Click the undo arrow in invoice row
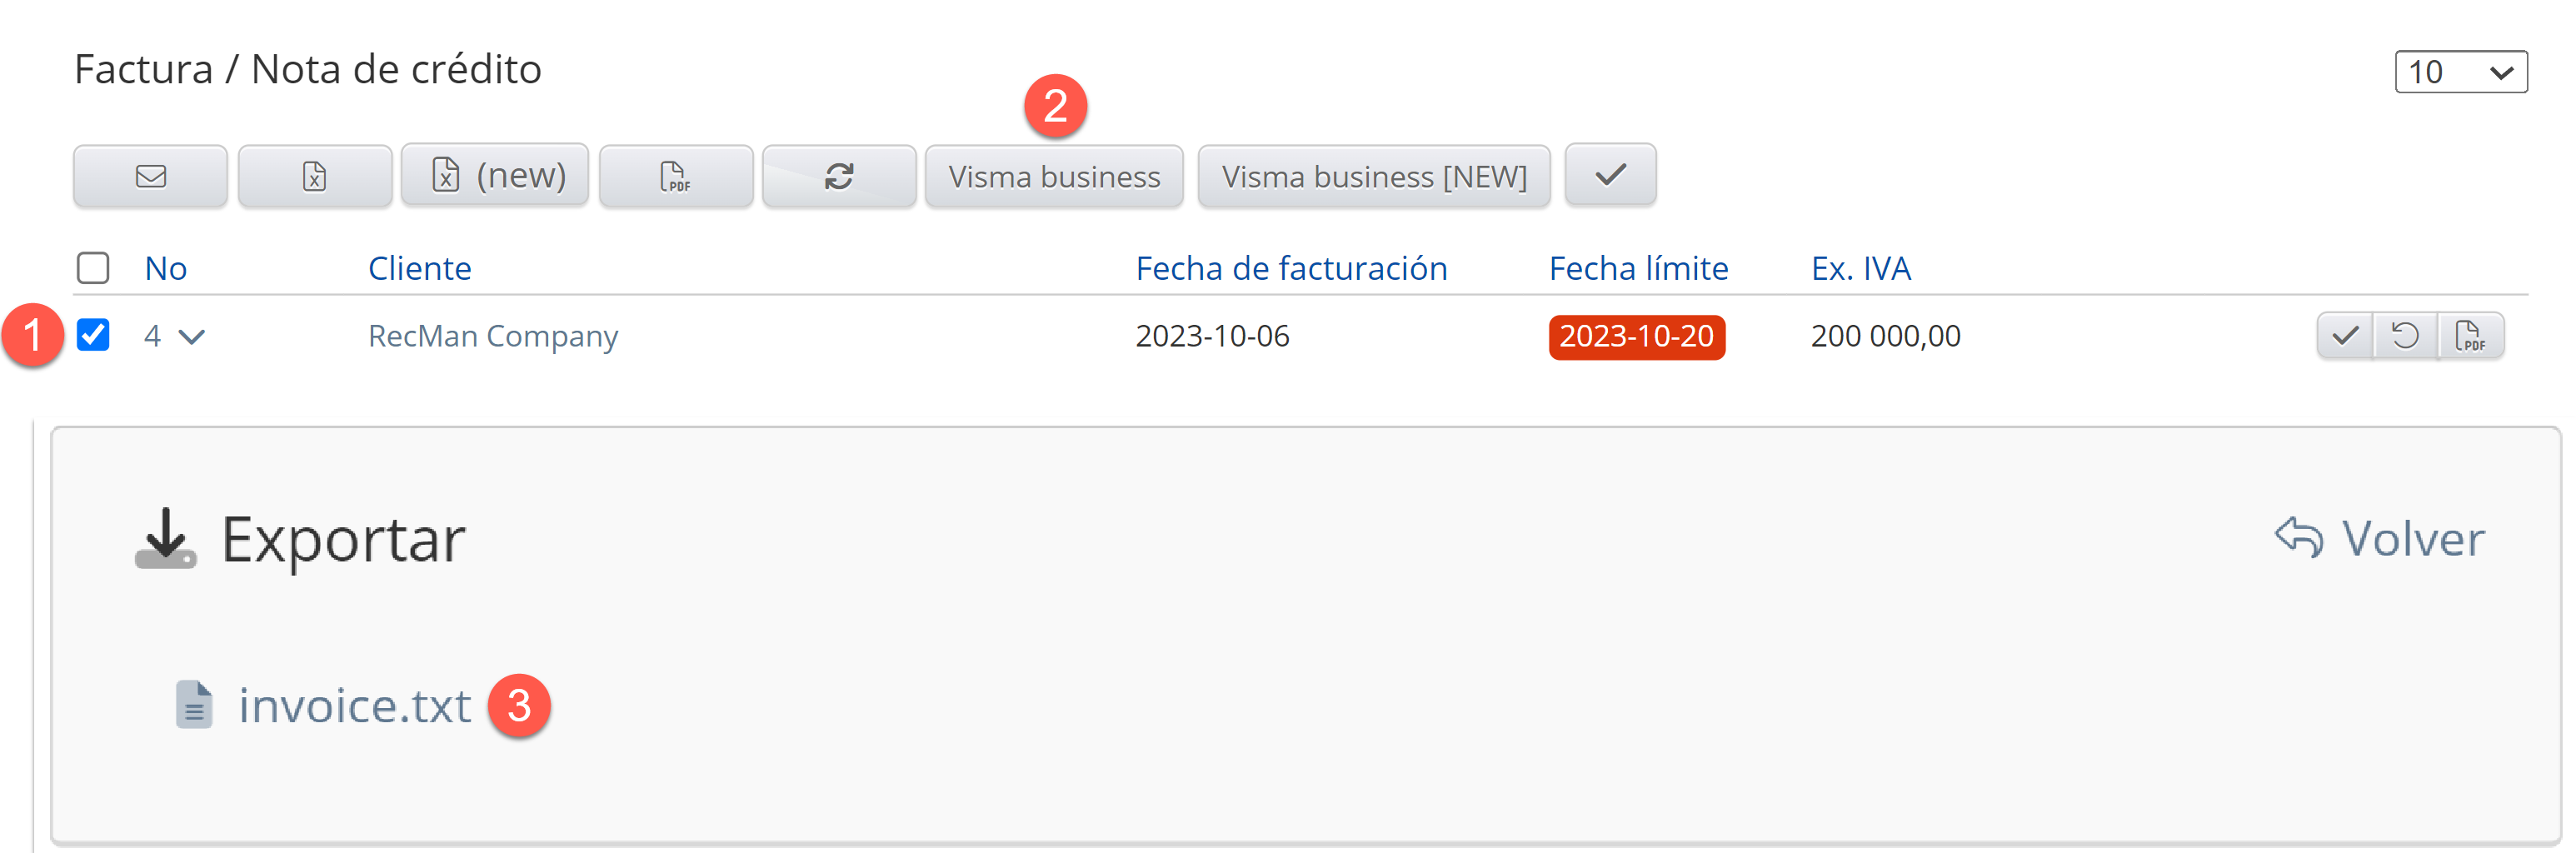Screen dimensions: 2576x853 tap(2405, 335)
